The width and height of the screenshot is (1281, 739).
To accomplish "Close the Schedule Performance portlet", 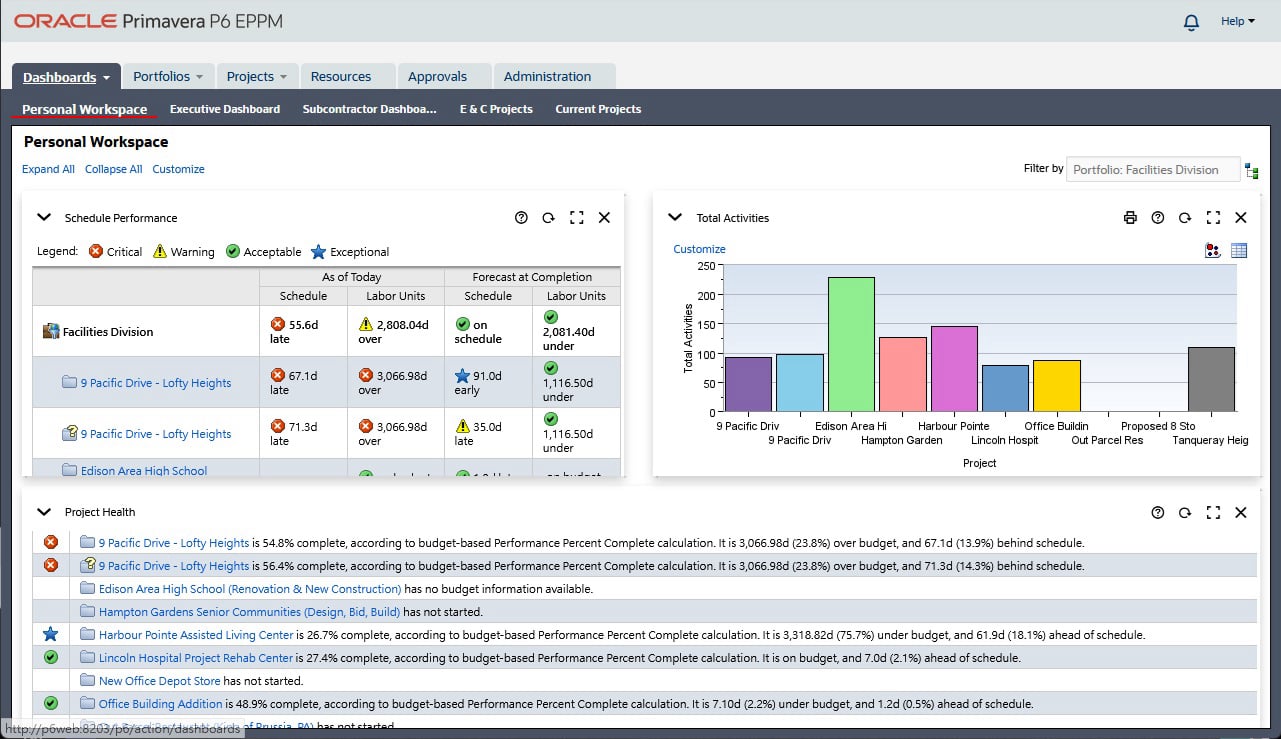I will pos(604,218).
